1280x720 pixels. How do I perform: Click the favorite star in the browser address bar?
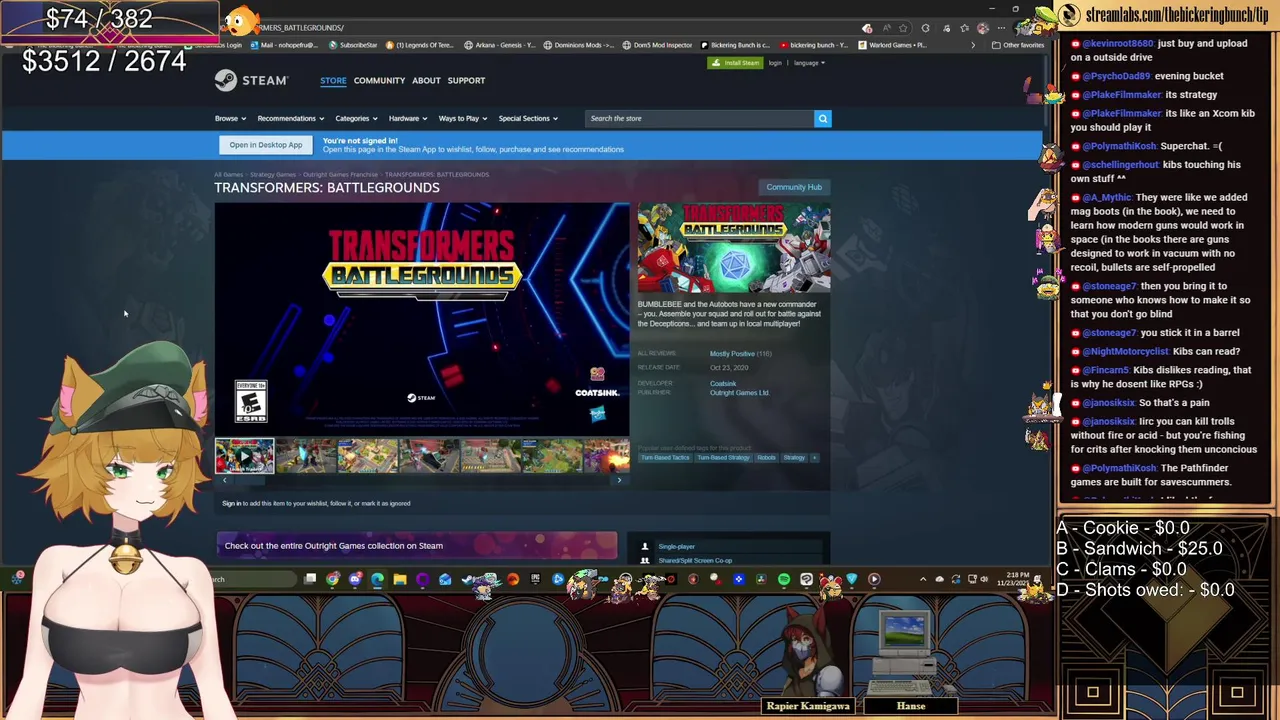903,28
